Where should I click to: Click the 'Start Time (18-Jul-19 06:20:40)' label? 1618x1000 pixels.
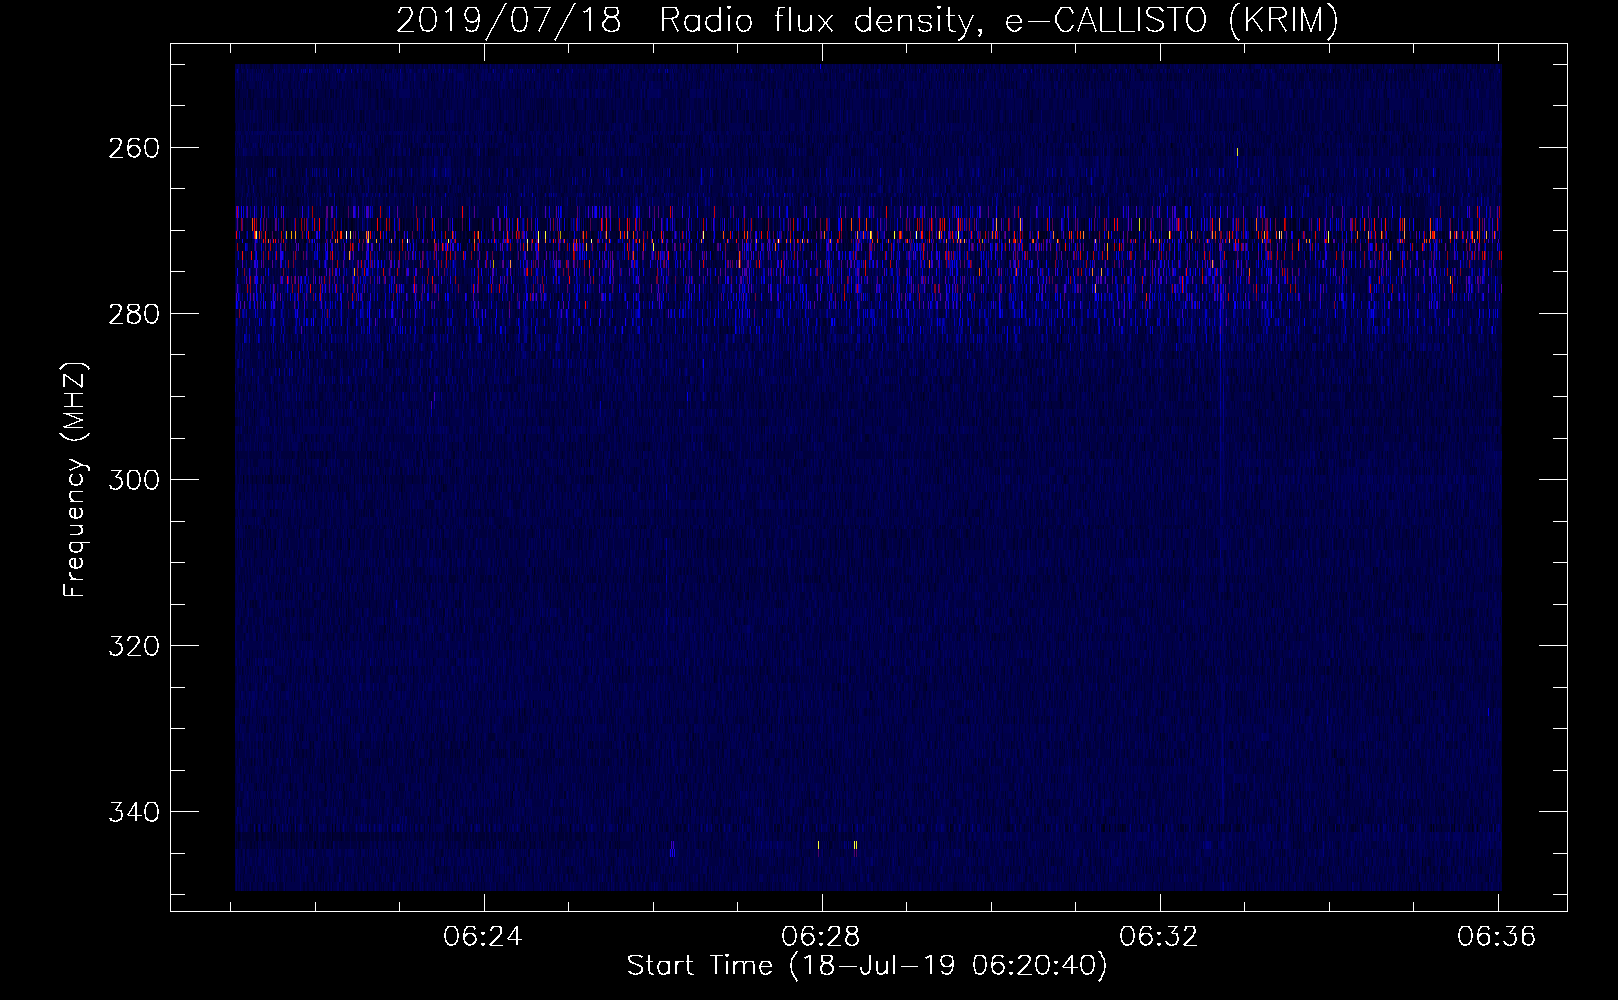click(867, 966)
